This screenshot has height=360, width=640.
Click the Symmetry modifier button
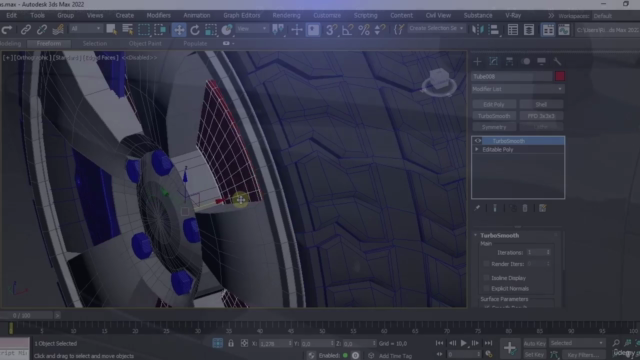[x=494, y=127]
